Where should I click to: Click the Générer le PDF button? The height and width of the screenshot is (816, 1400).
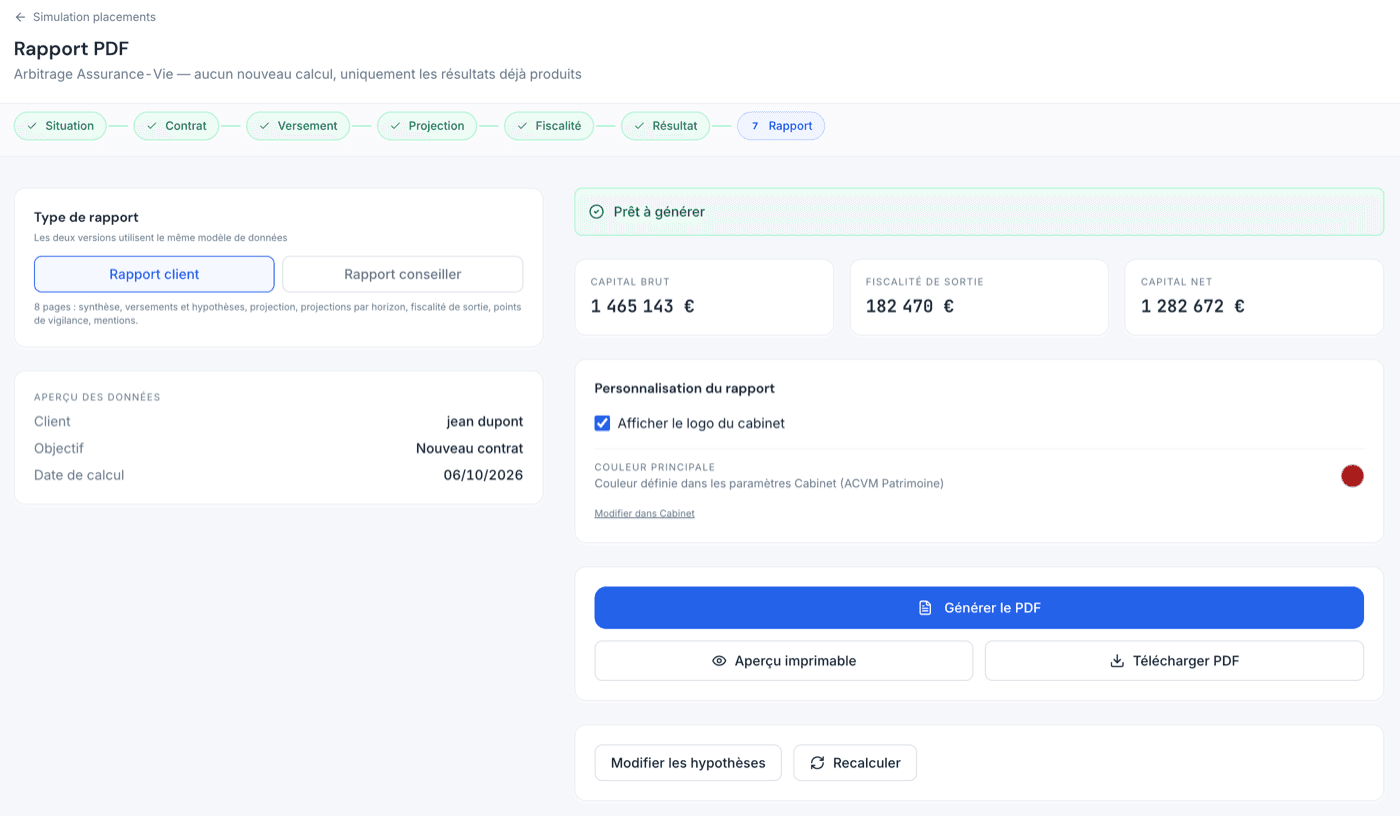[979, 608]
